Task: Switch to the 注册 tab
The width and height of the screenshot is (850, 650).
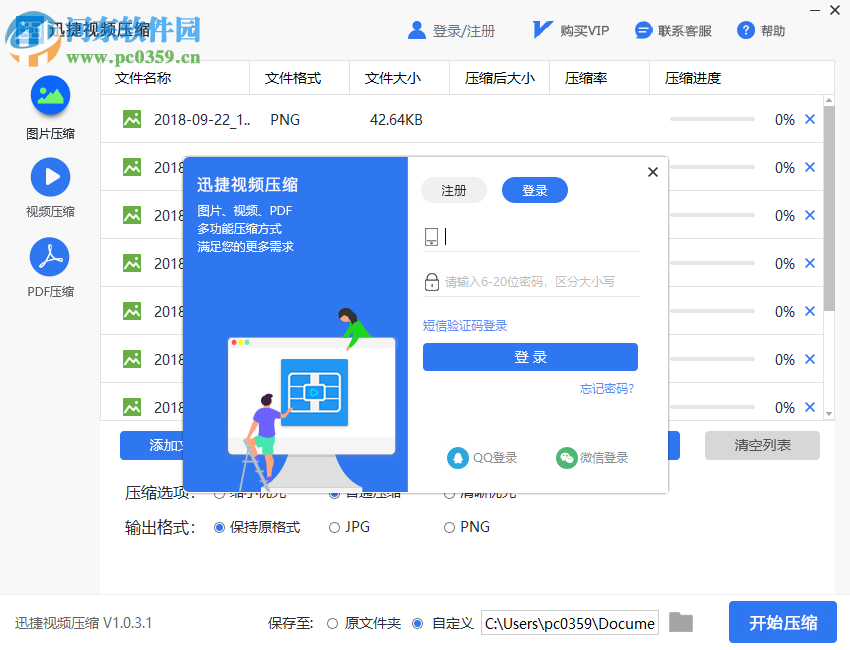Action: [453, 190]
